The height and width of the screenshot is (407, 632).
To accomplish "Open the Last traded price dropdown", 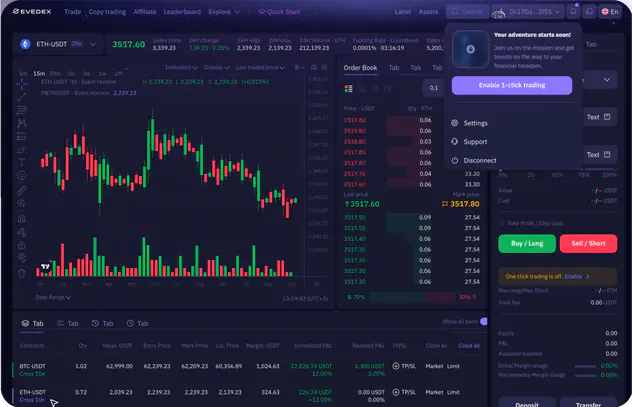I will (x=260, y=67).
